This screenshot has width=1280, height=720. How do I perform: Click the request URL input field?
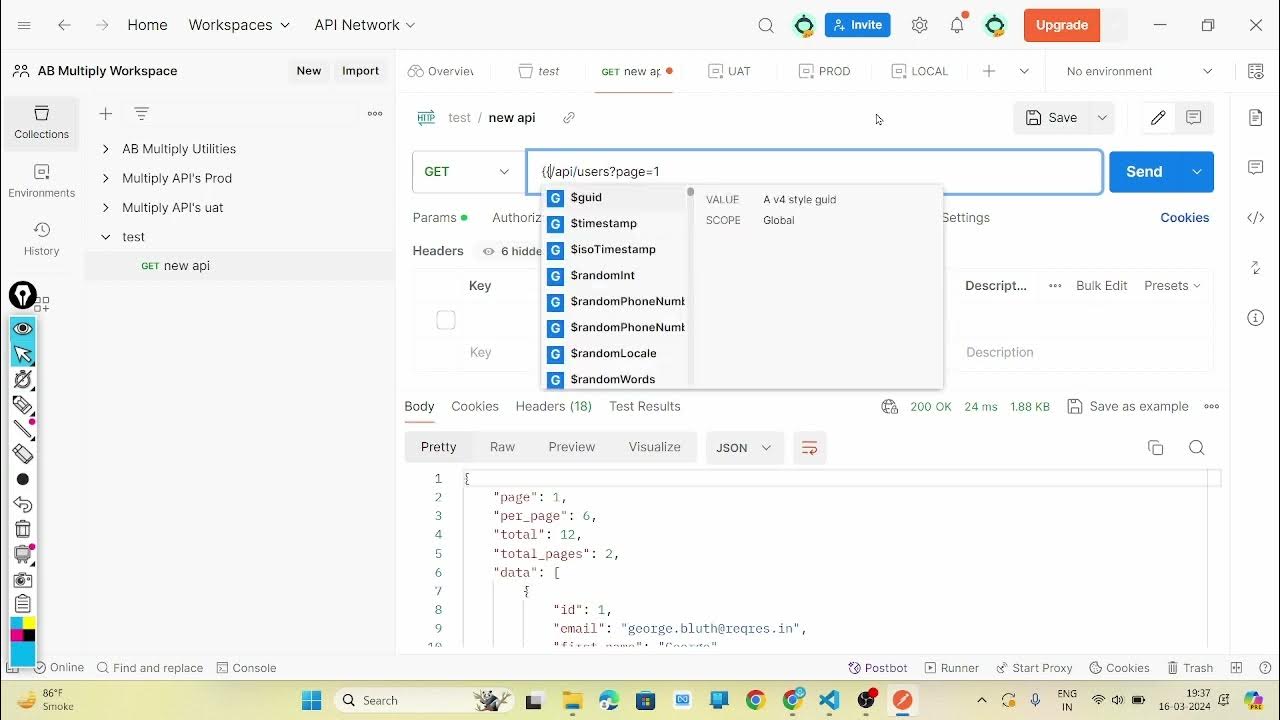click(x=814, y=172)
